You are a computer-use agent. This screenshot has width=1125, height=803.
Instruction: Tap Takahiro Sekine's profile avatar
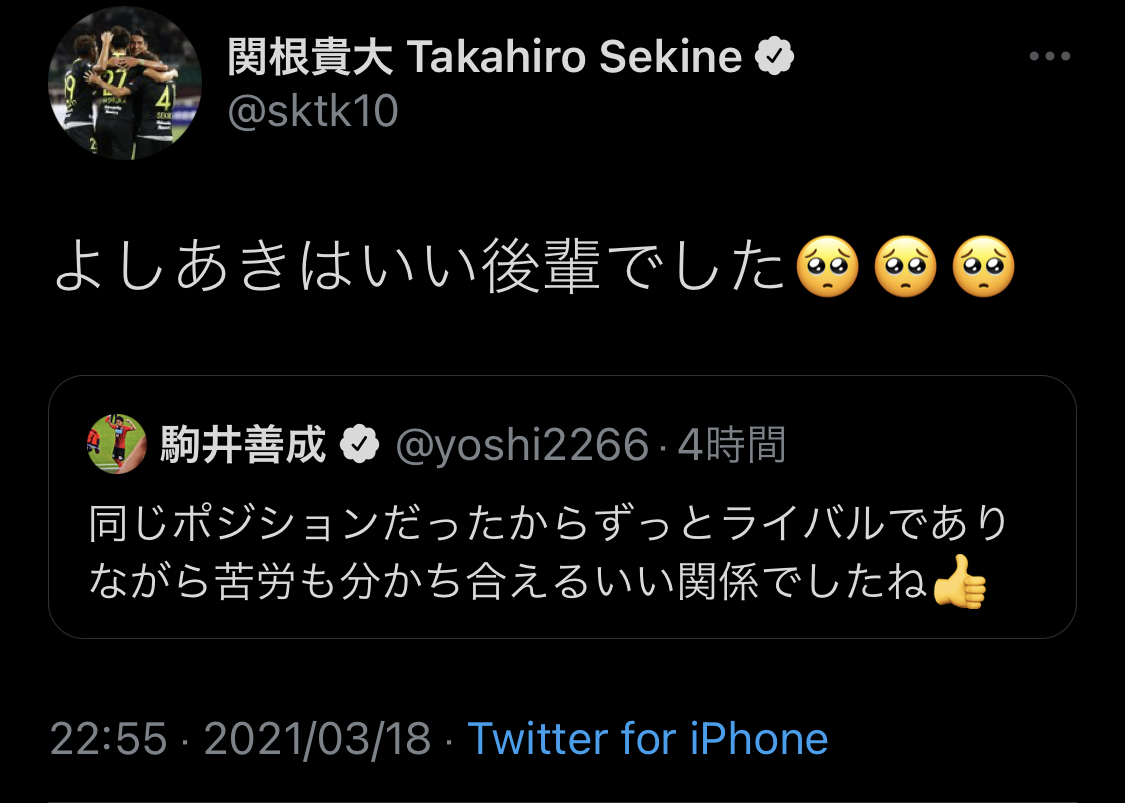click(x=125, y=86)
